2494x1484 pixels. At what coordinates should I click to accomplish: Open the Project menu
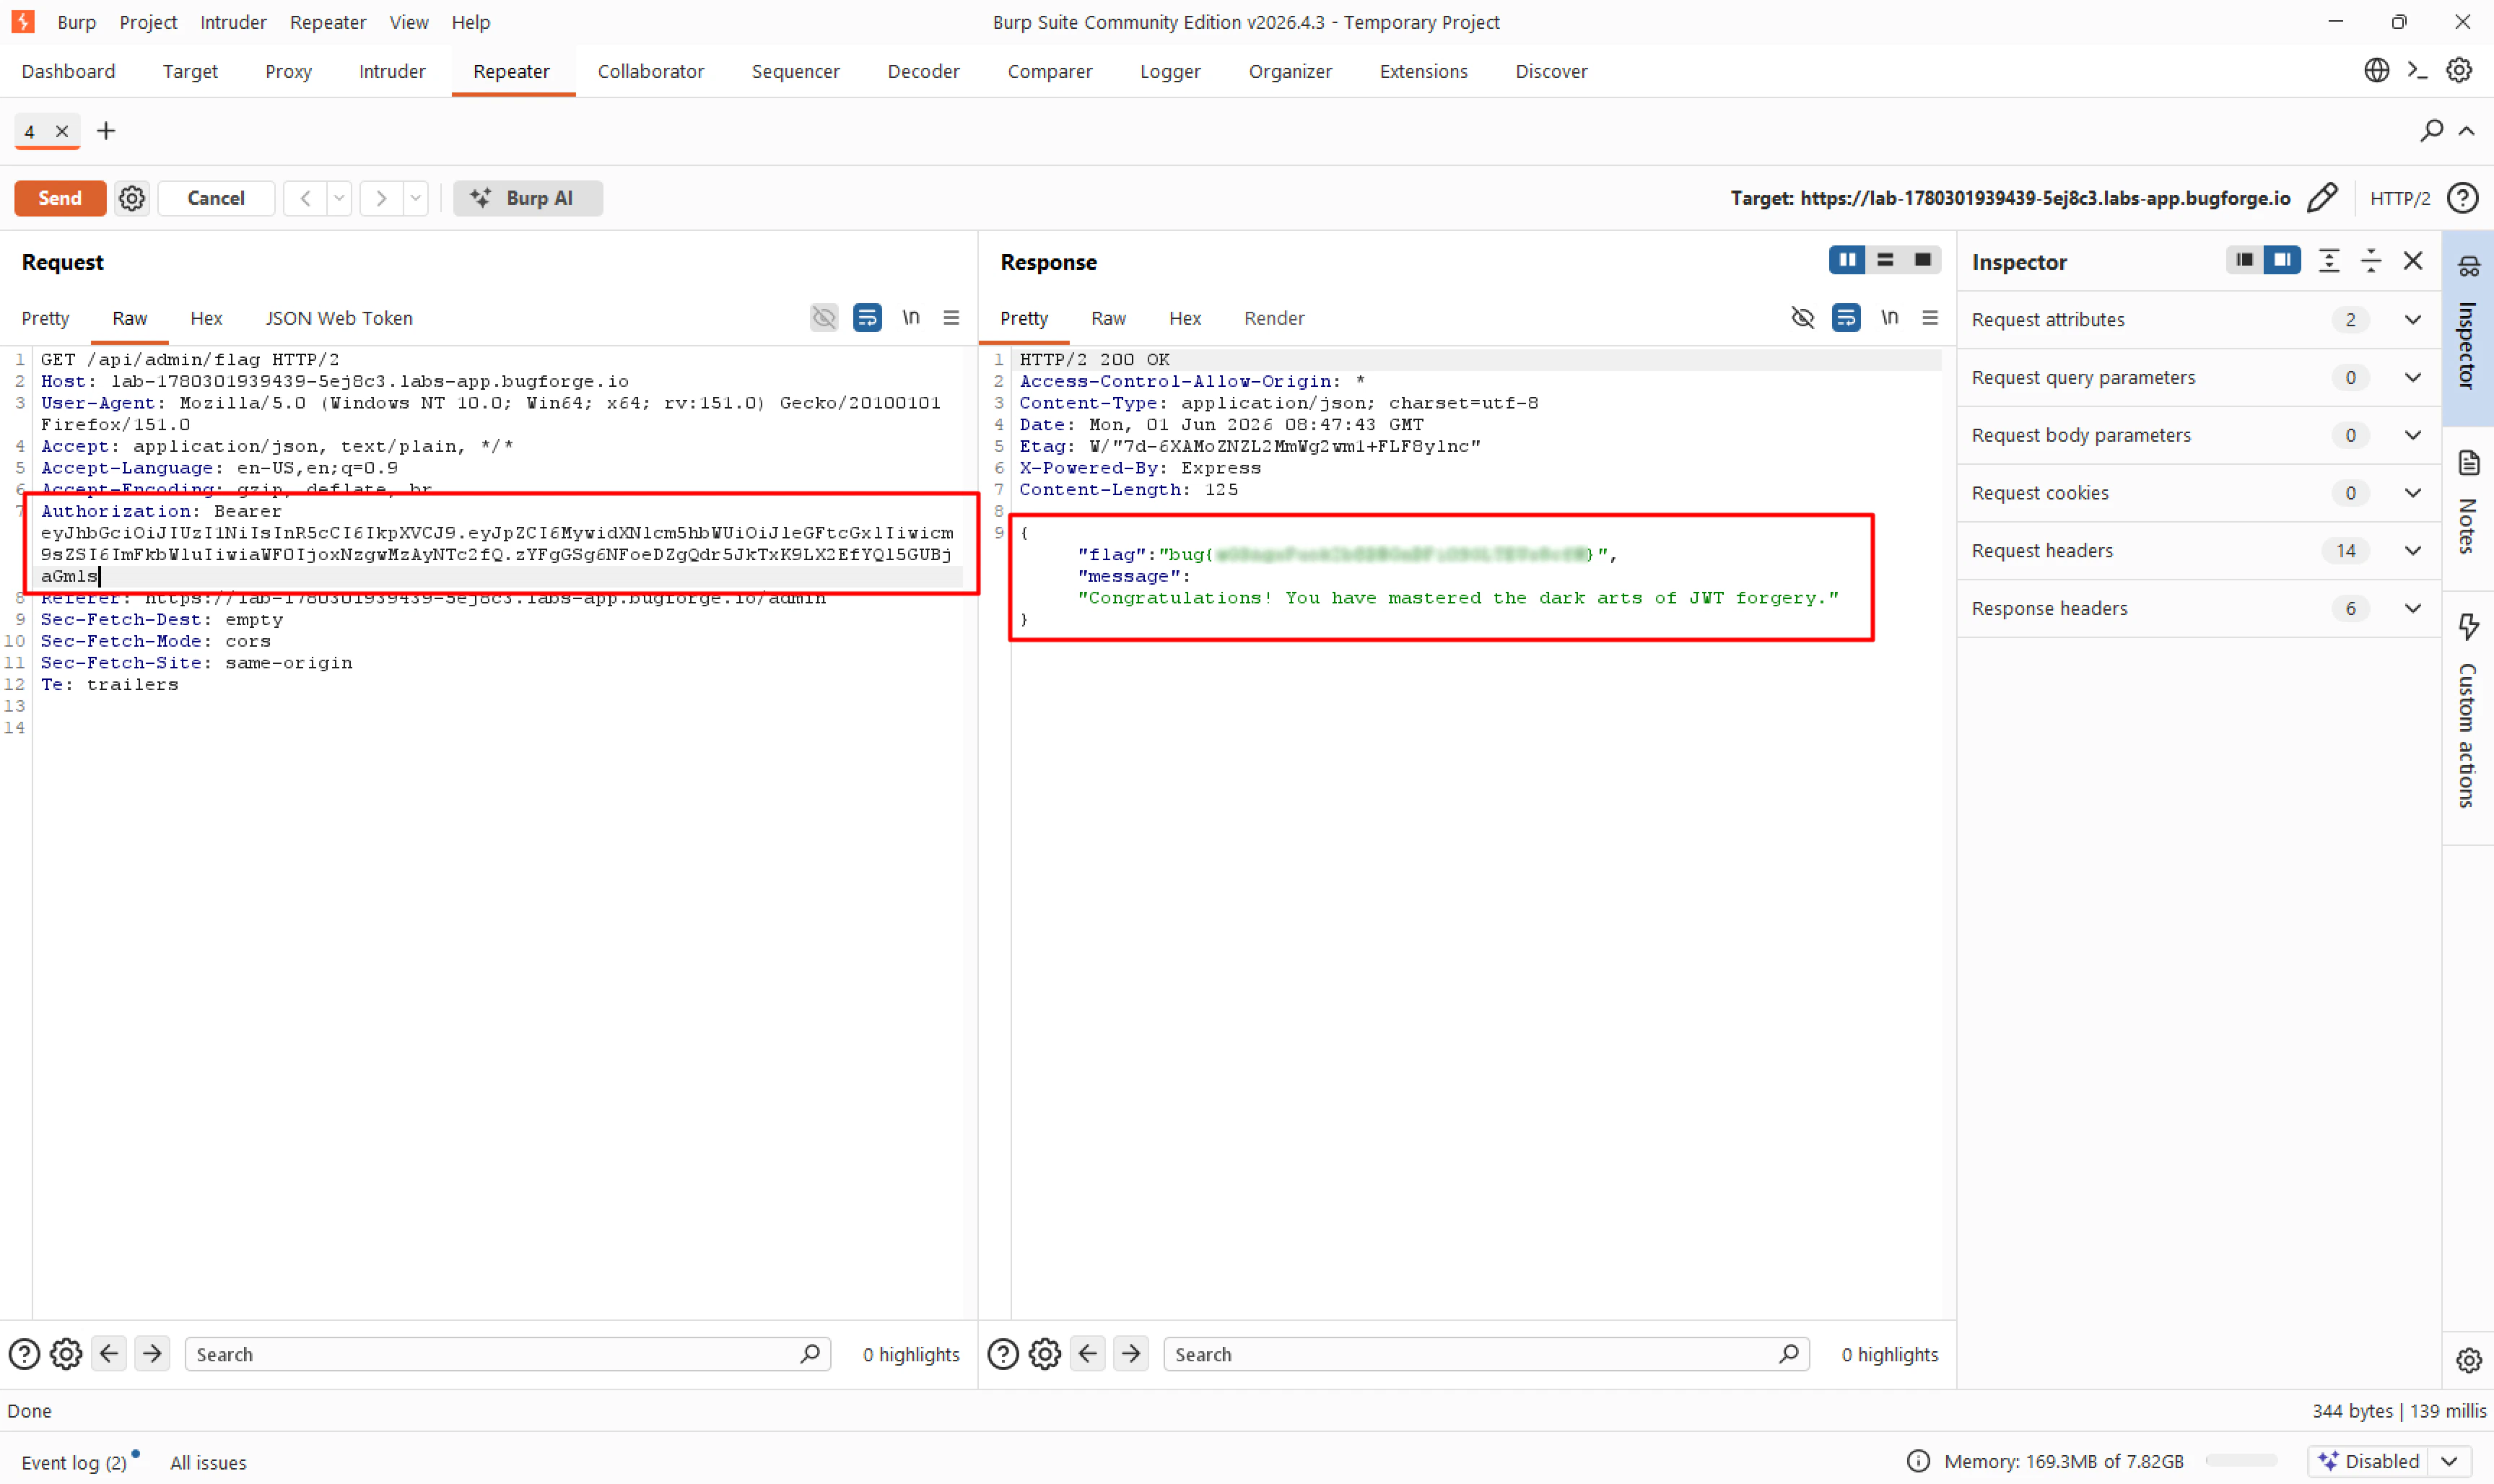(x=148, y=22)
